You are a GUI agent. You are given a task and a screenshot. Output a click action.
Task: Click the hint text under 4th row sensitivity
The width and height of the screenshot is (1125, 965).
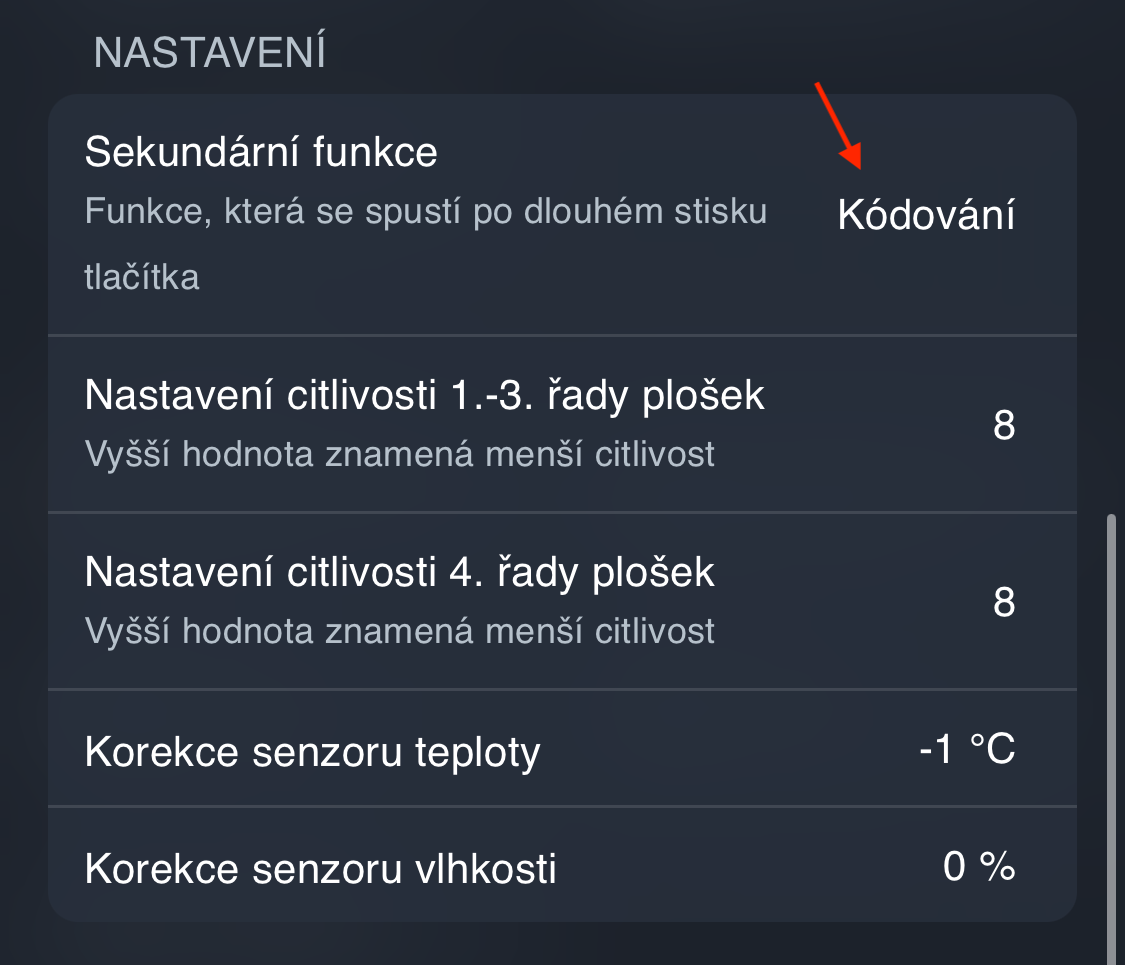[x=400, y=631]
